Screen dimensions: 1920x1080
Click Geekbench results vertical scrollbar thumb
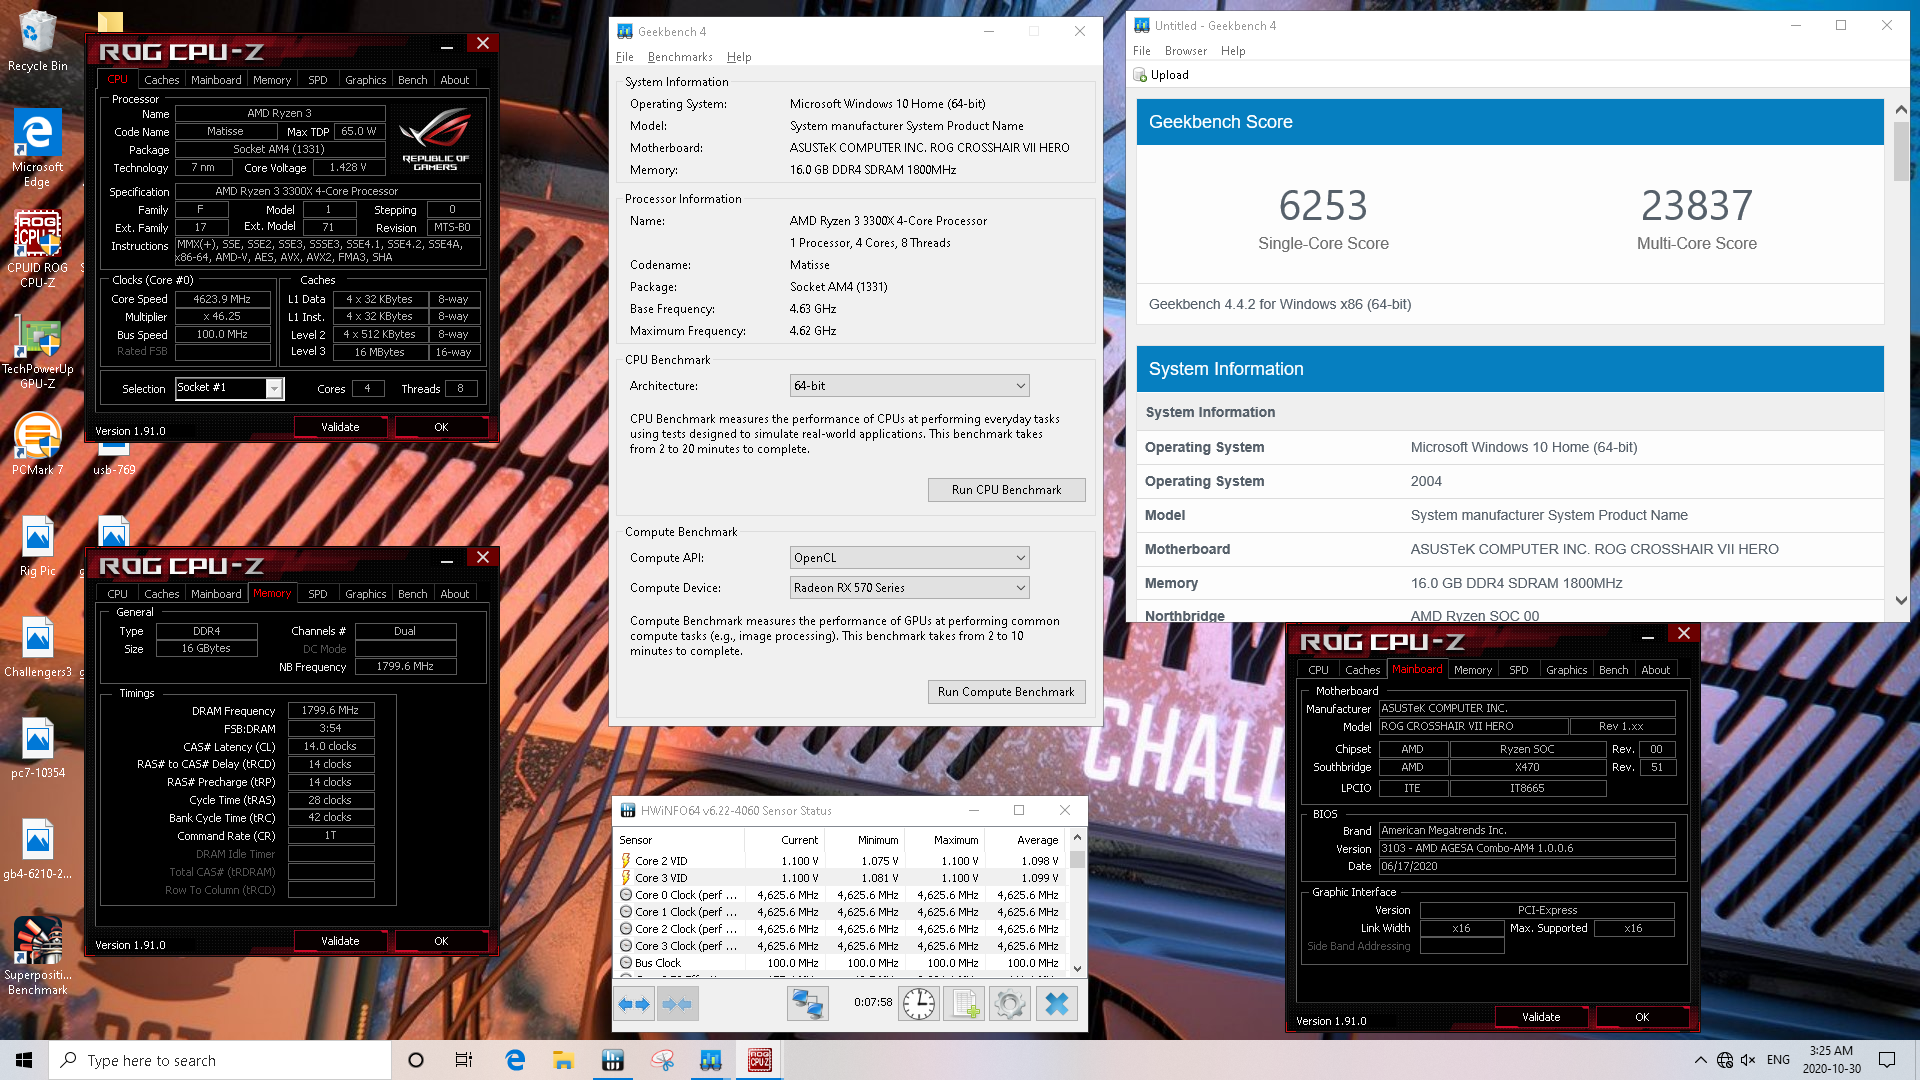pyautogui.click(x=1901, y=152)
